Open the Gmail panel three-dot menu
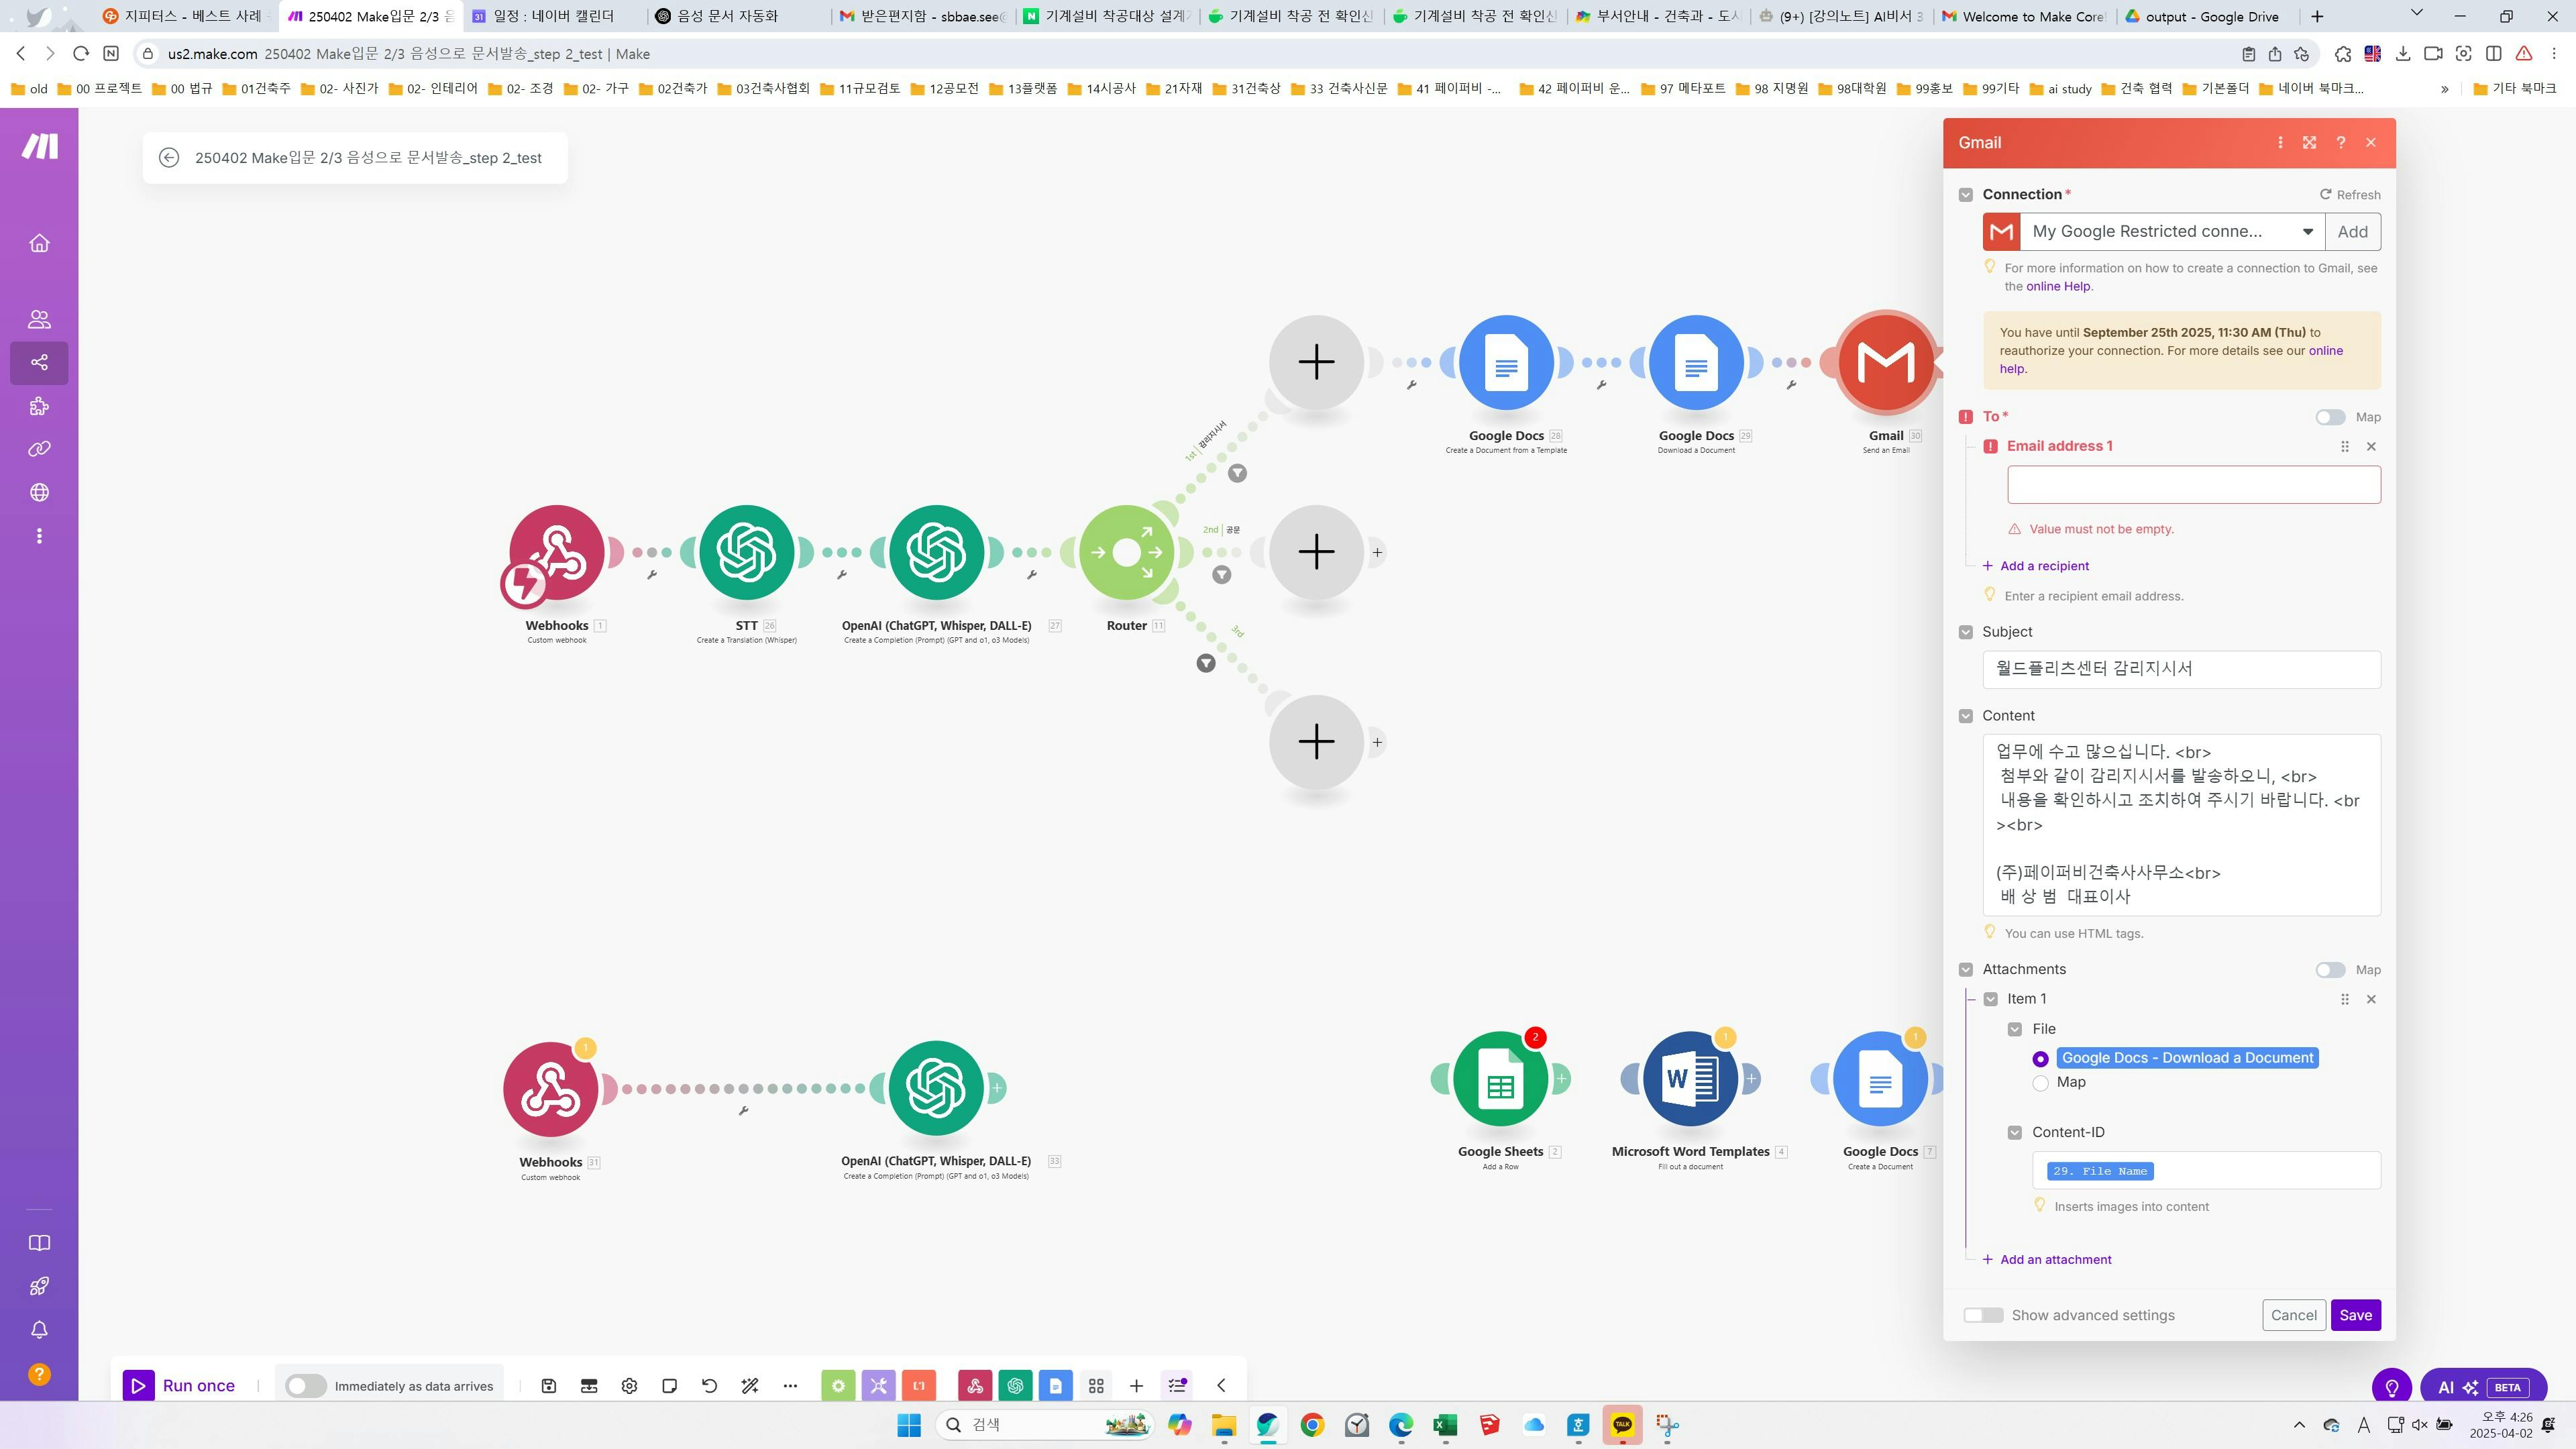 [x=2280, y=143]
